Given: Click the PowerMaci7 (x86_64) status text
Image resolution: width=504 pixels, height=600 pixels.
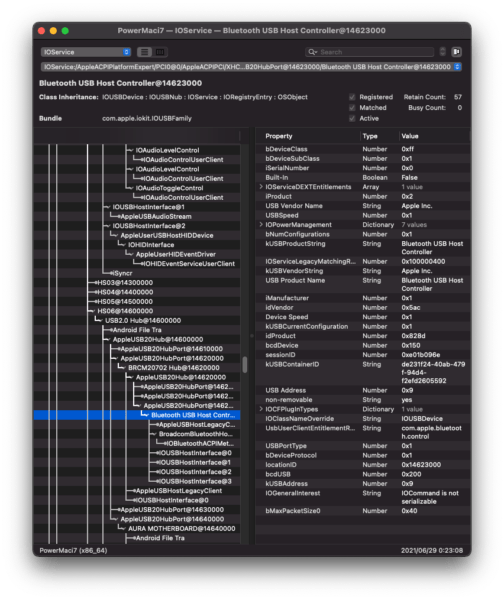Looking at the screenshot, I should click(73, 550).
